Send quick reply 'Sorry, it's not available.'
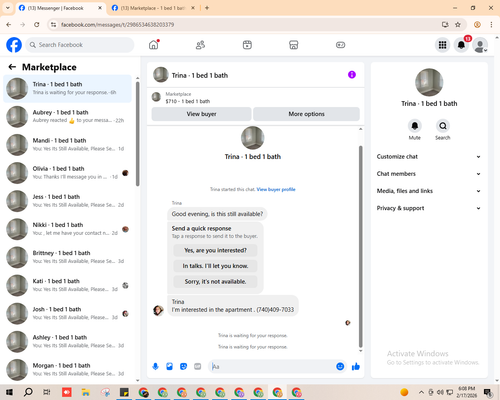 tap(215, 282)
